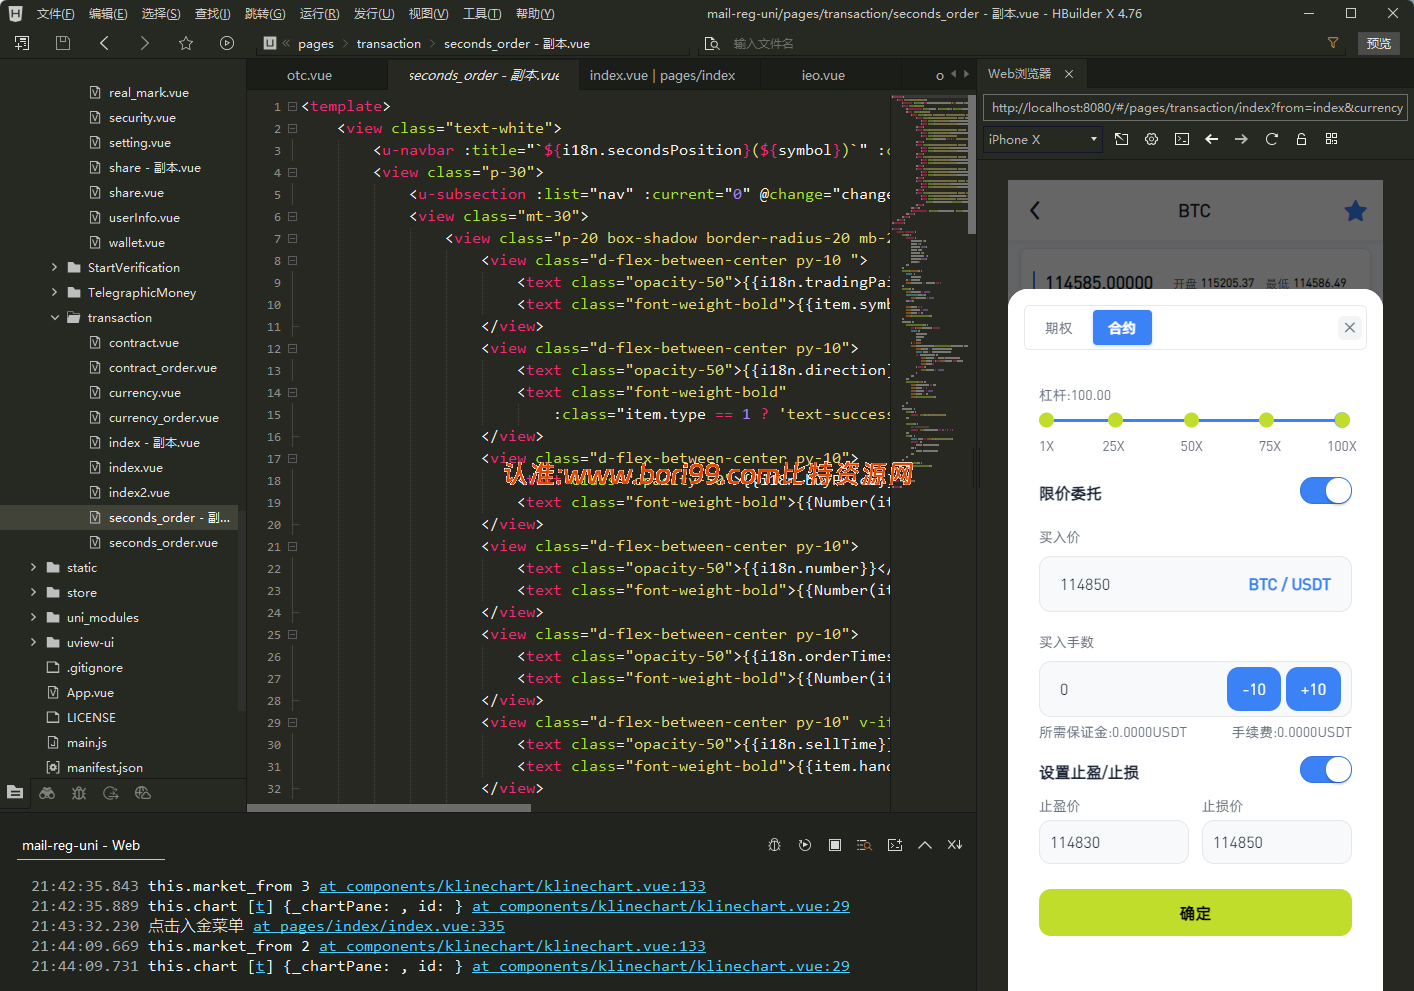This screenshot has width=1414, height=991.
Task: Open the project files sidebar icon
Action: (x=15, y=792)
